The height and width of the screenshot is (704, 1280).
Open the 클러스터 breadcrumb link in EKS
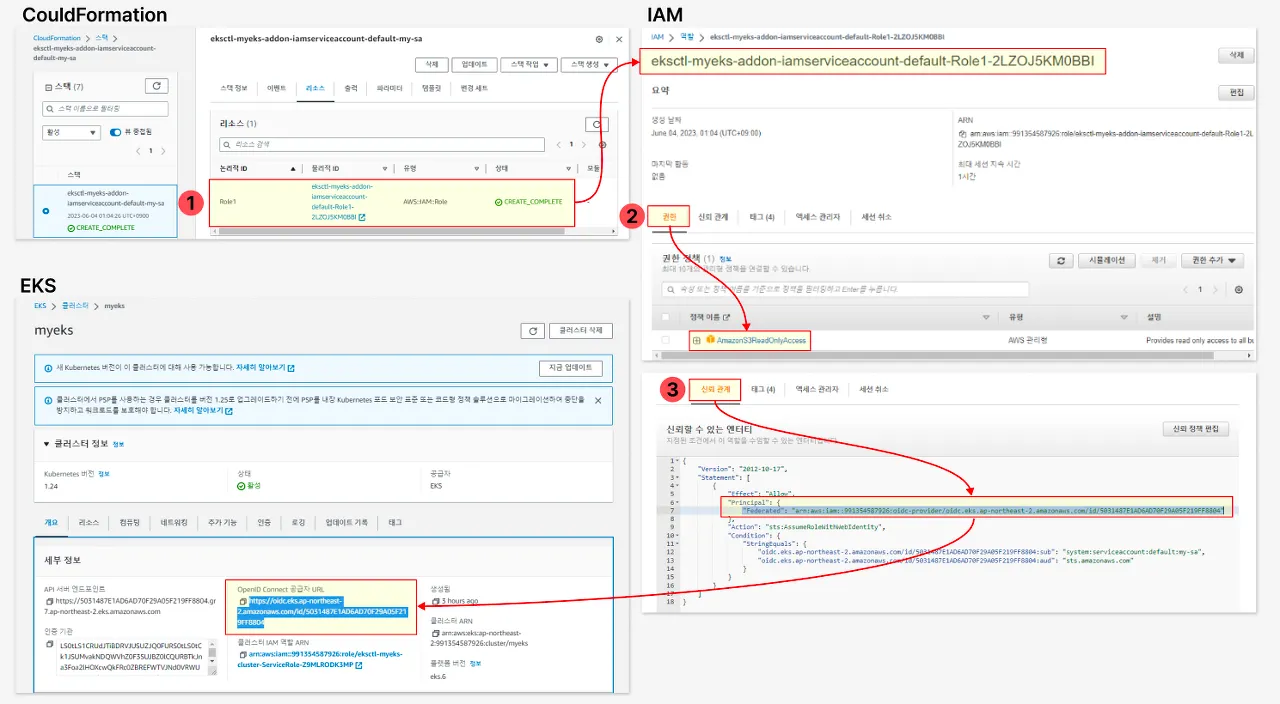pos(75,305)
